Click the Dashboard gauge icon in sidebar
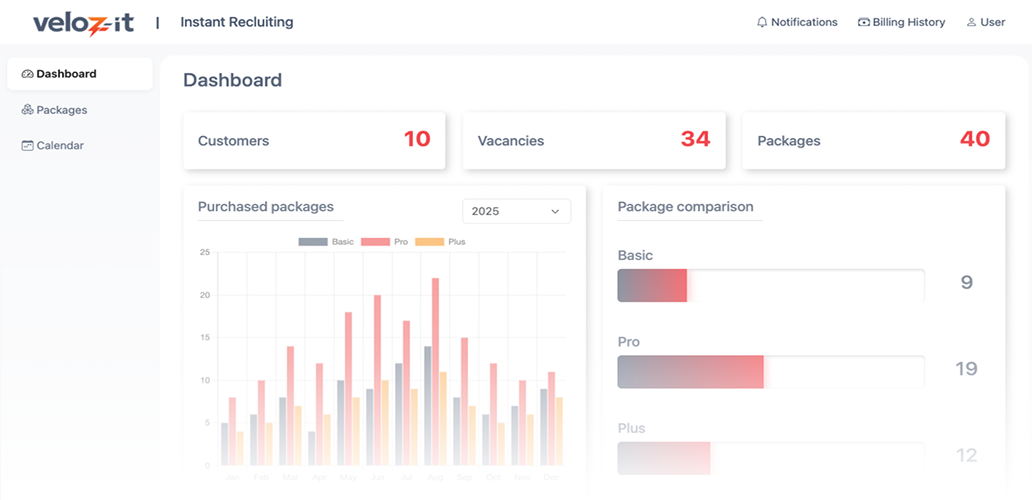 (x=27, y=74)
